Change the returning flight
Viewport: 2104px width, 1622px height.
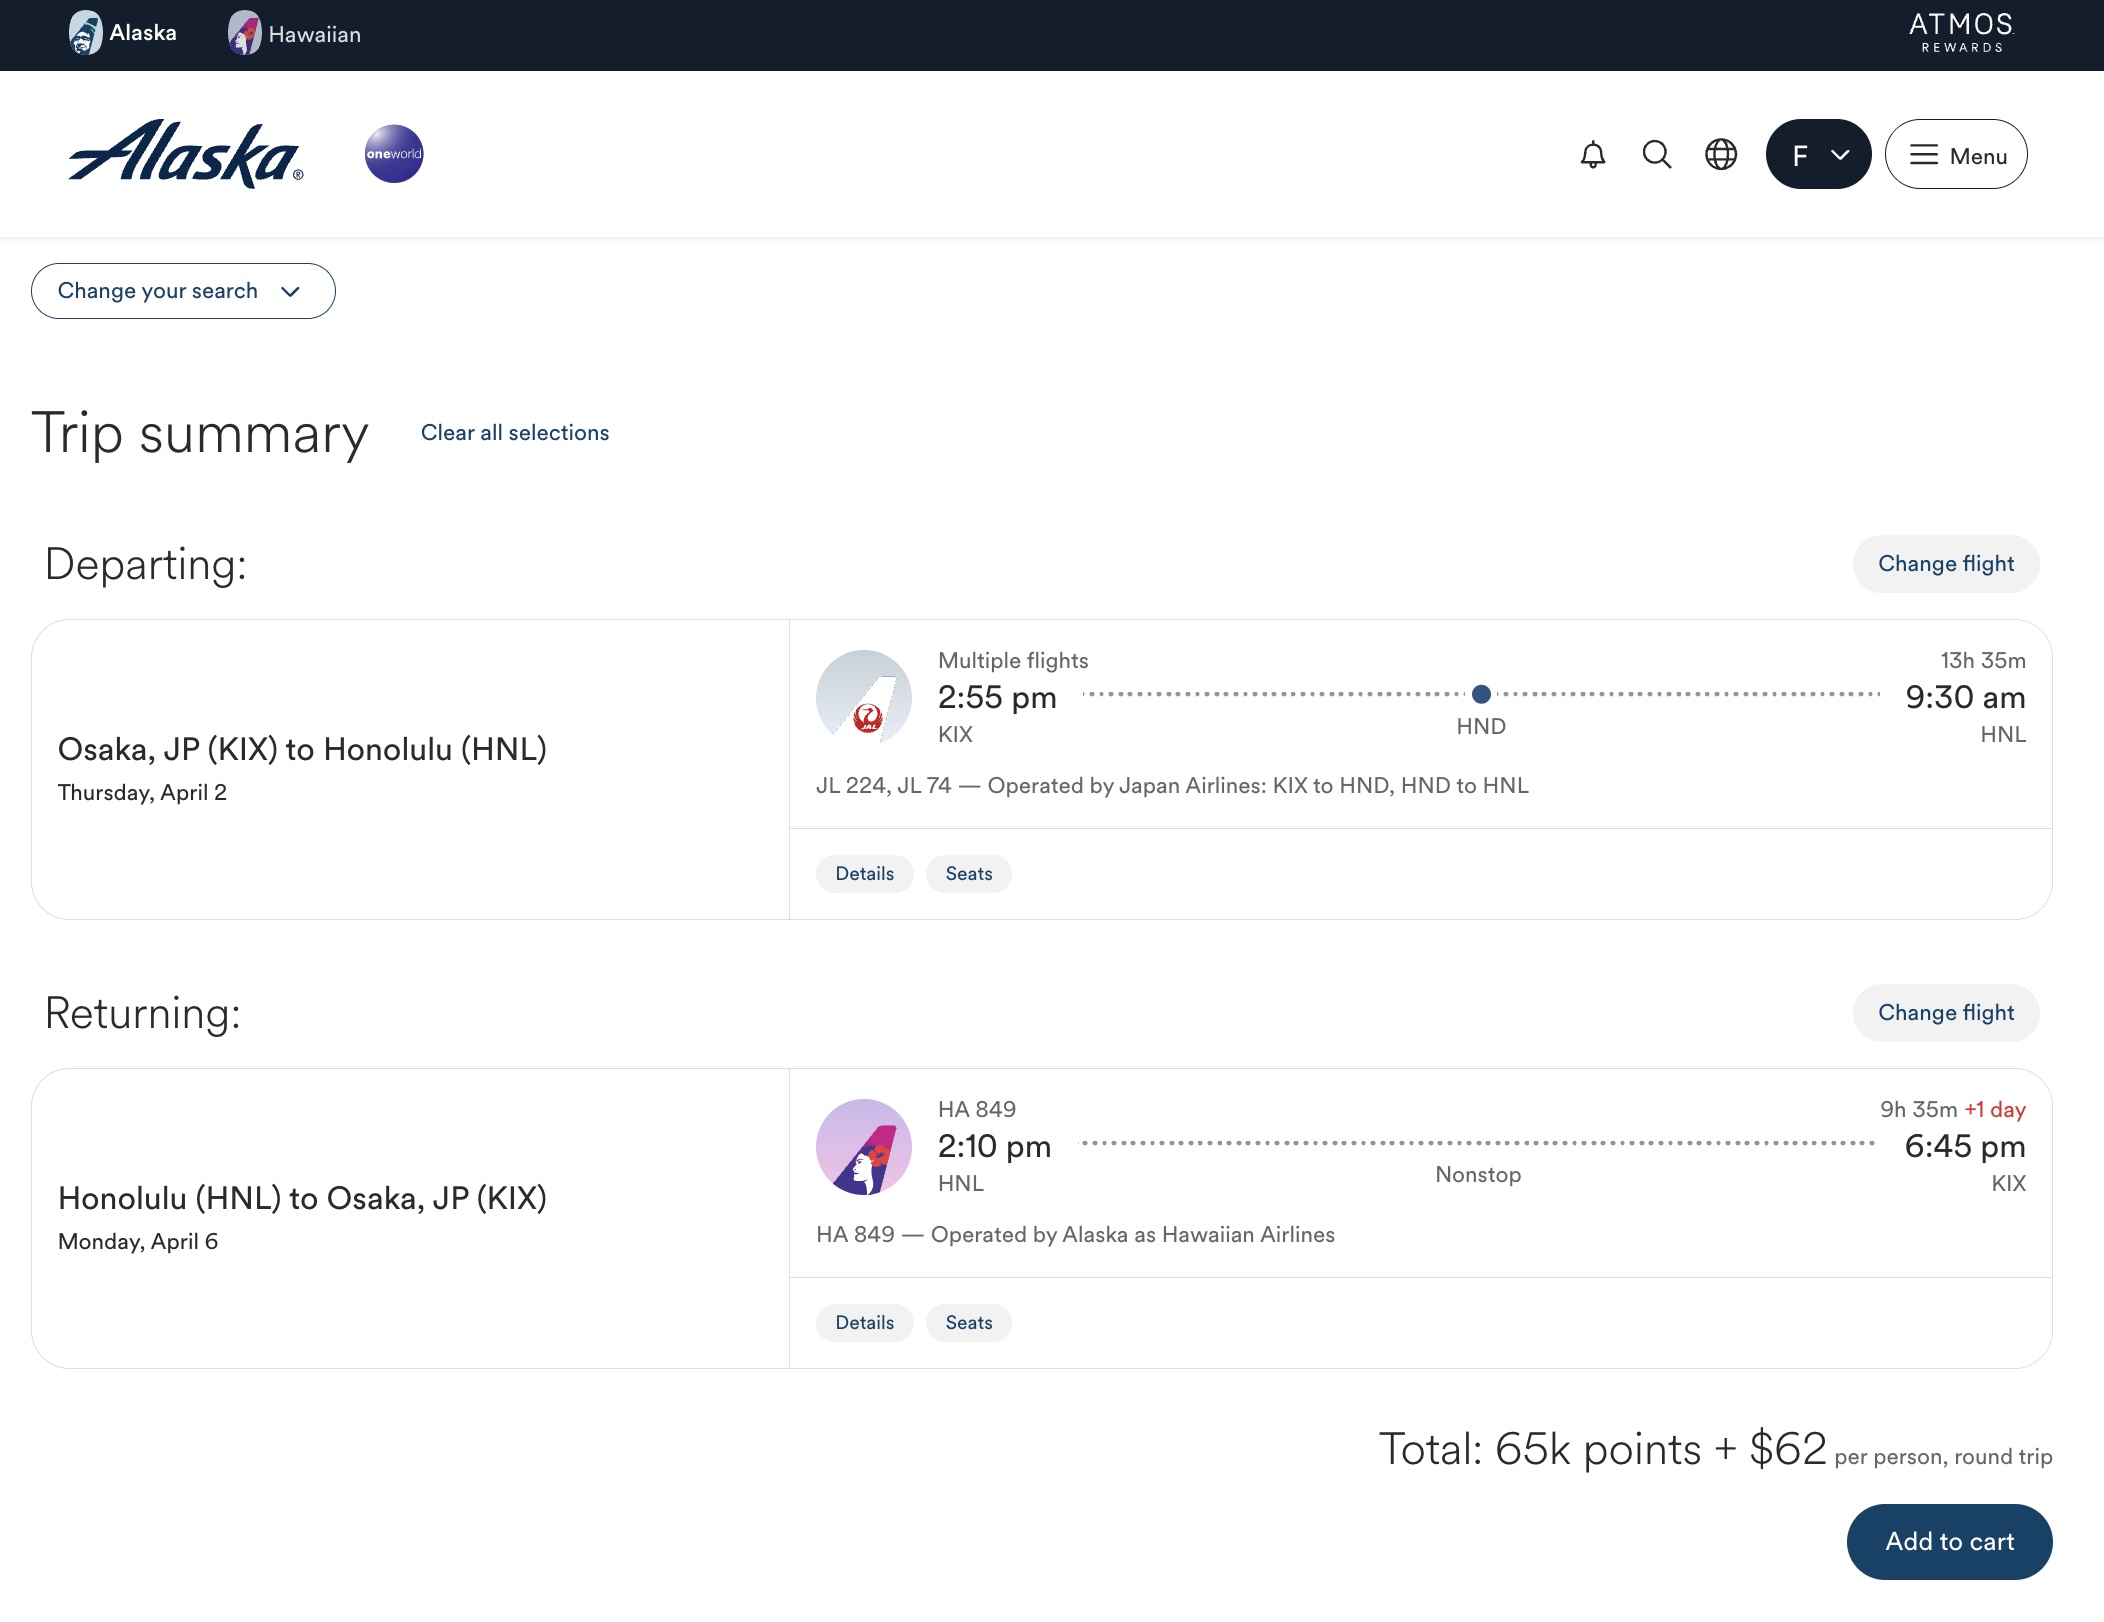pyautogui.click(x=1945, y=1013)
